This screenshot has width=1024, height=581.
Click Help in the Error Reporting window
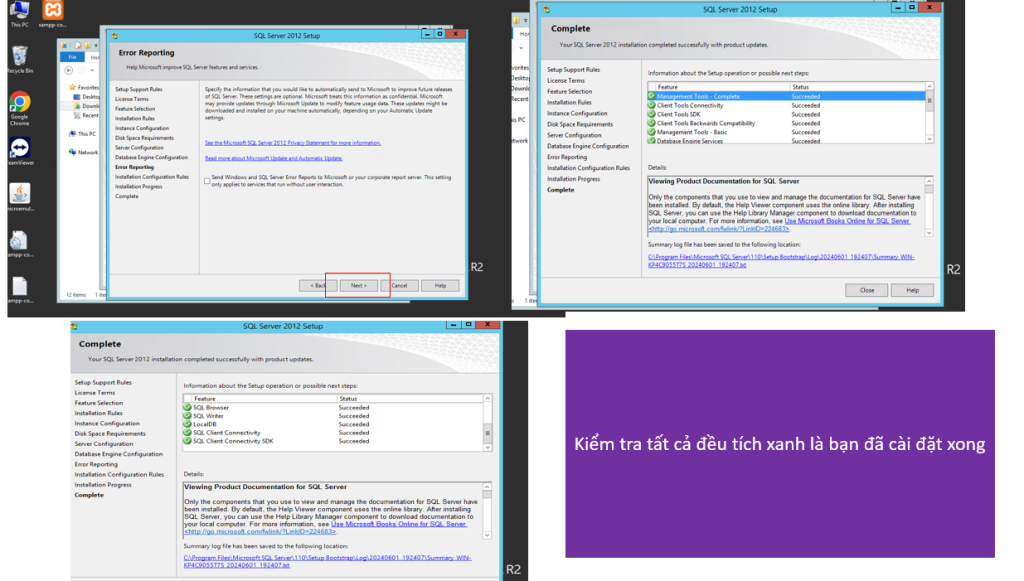[x=440, y=285]
